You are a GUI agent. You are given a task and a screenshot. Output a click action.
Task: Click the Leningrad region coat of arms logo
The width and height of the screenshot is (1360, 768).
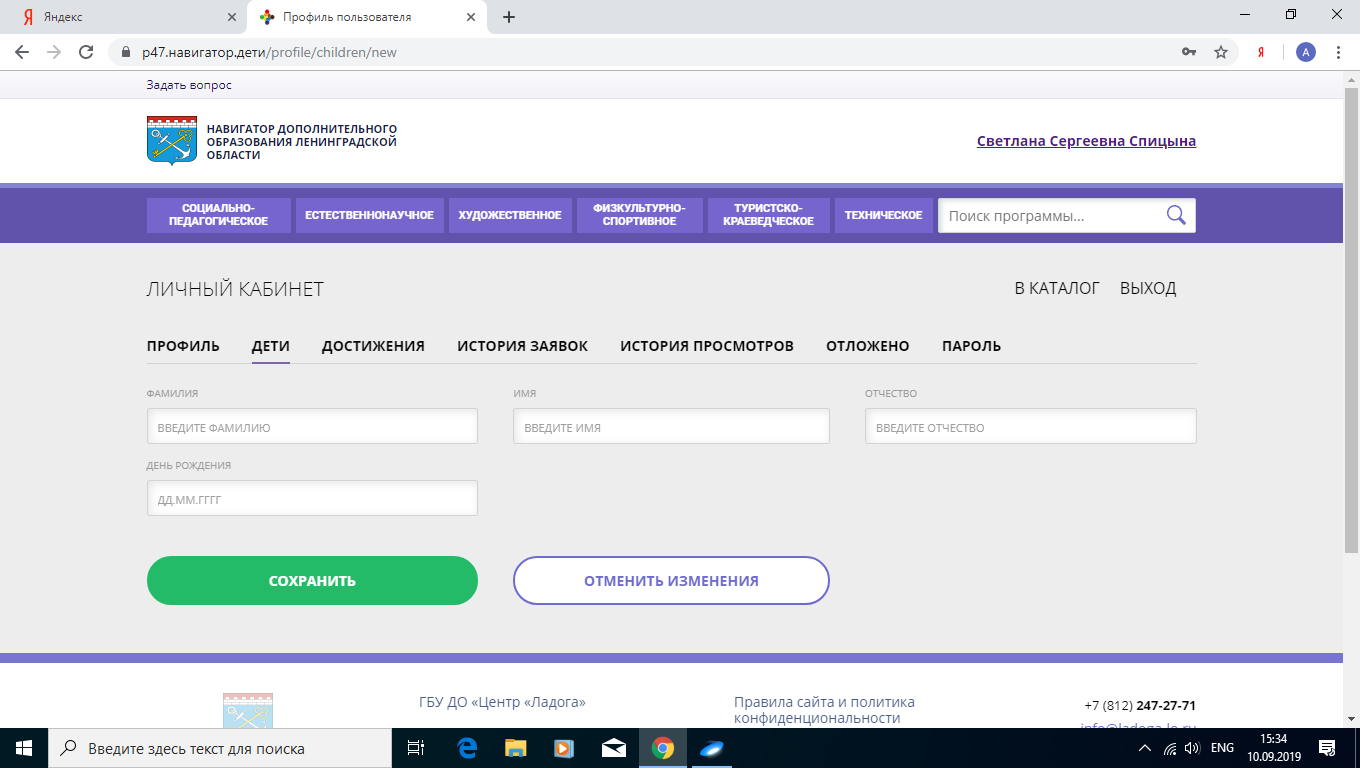[x=172, y=141]
